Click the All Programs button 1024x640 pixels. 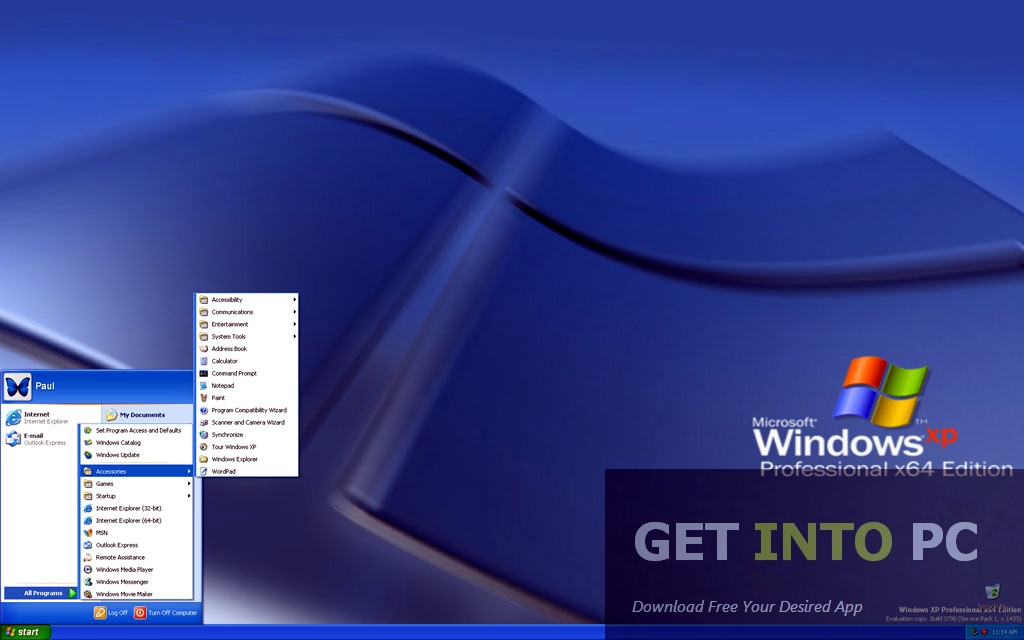[40, 593]
